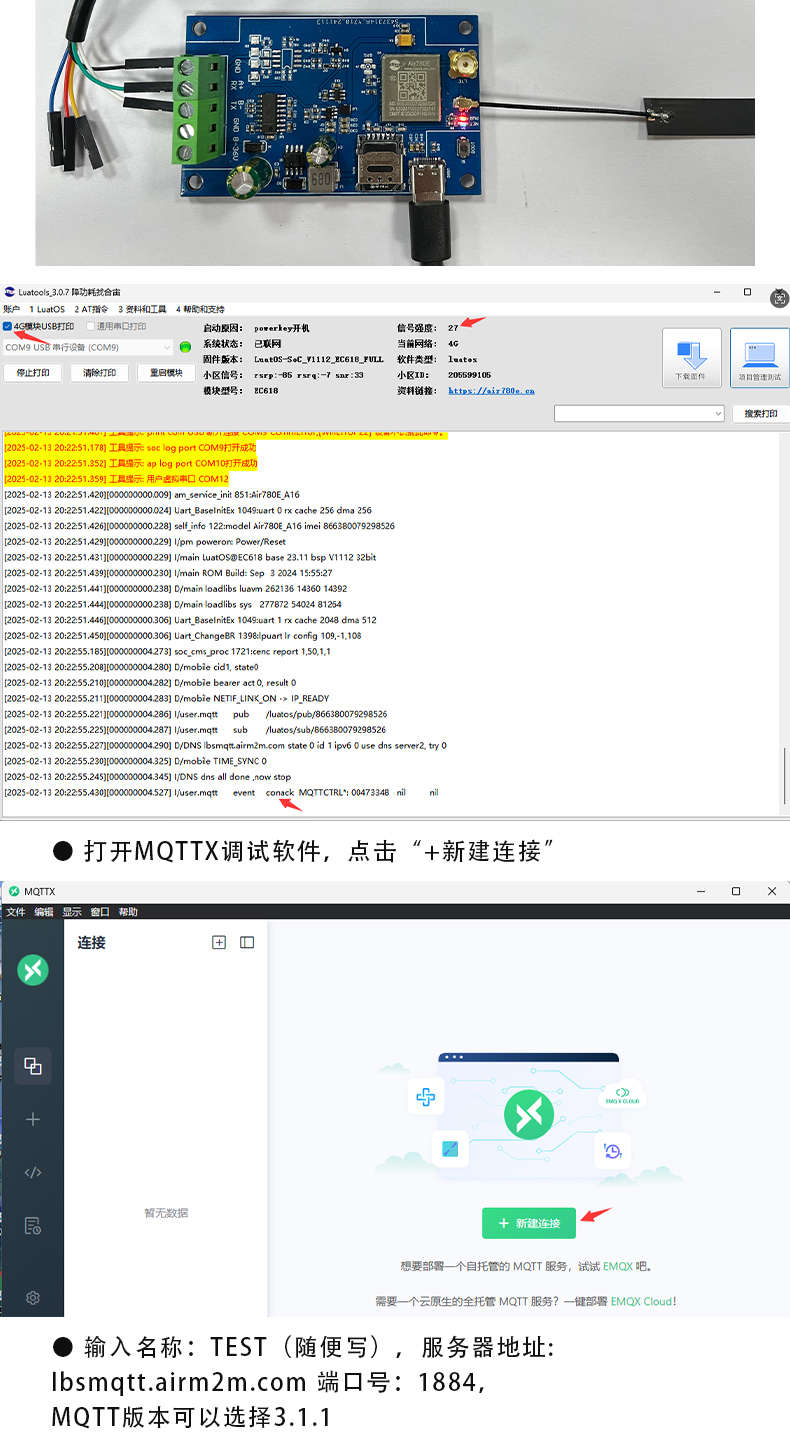
Task: Toggle the 4G模块USB打印 checkbox
Action: [8, 326]
